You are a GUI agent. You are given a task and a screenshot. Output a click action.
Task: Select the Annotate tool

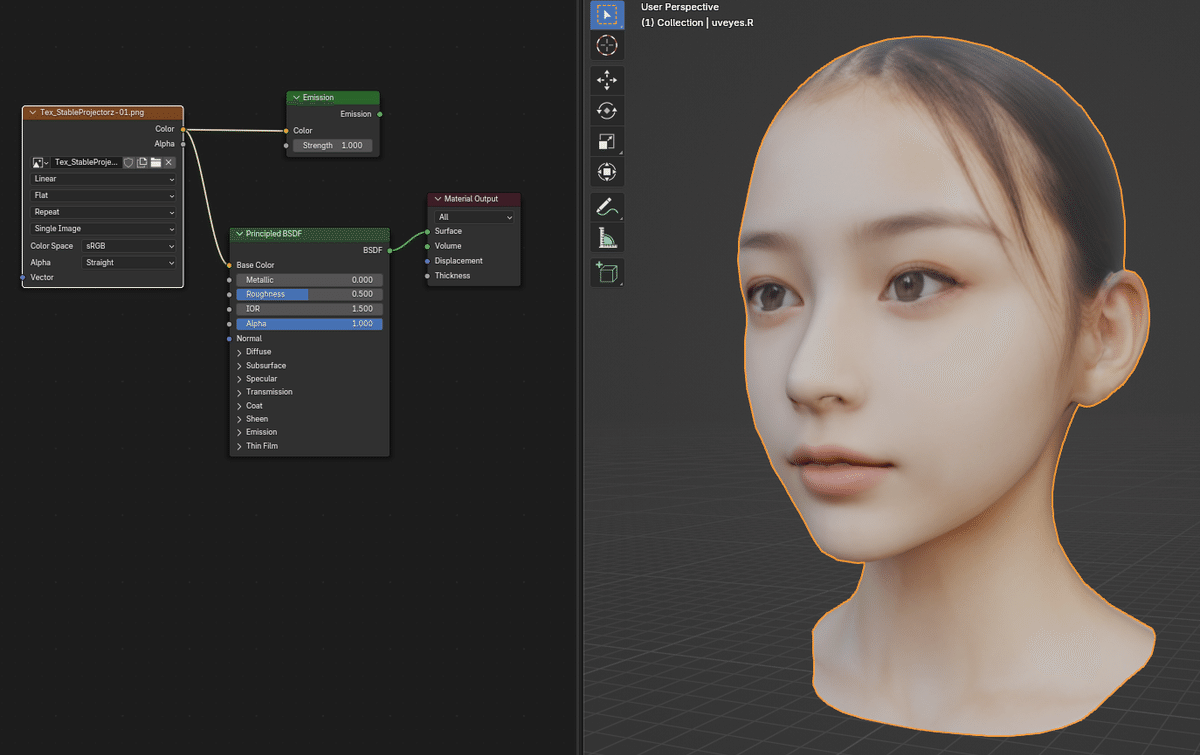(x=607, y=207)
